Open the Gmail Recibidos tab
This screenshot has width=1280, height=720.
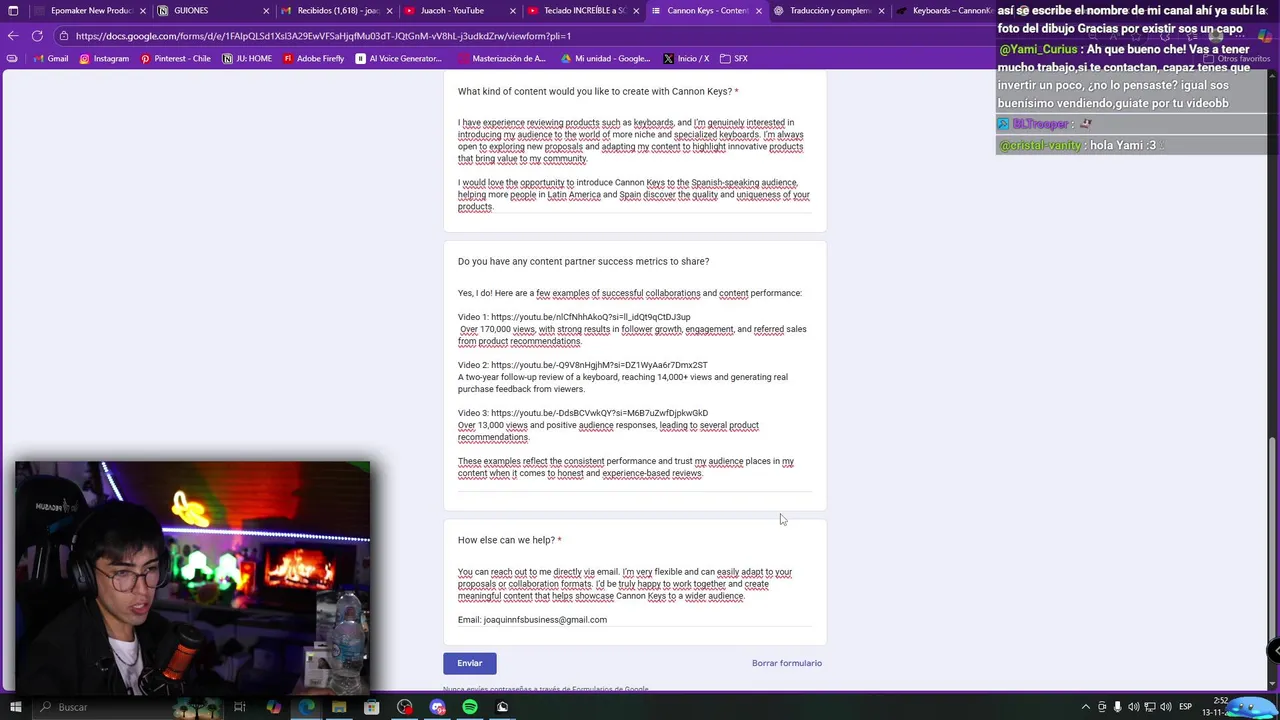pos(336,11)
